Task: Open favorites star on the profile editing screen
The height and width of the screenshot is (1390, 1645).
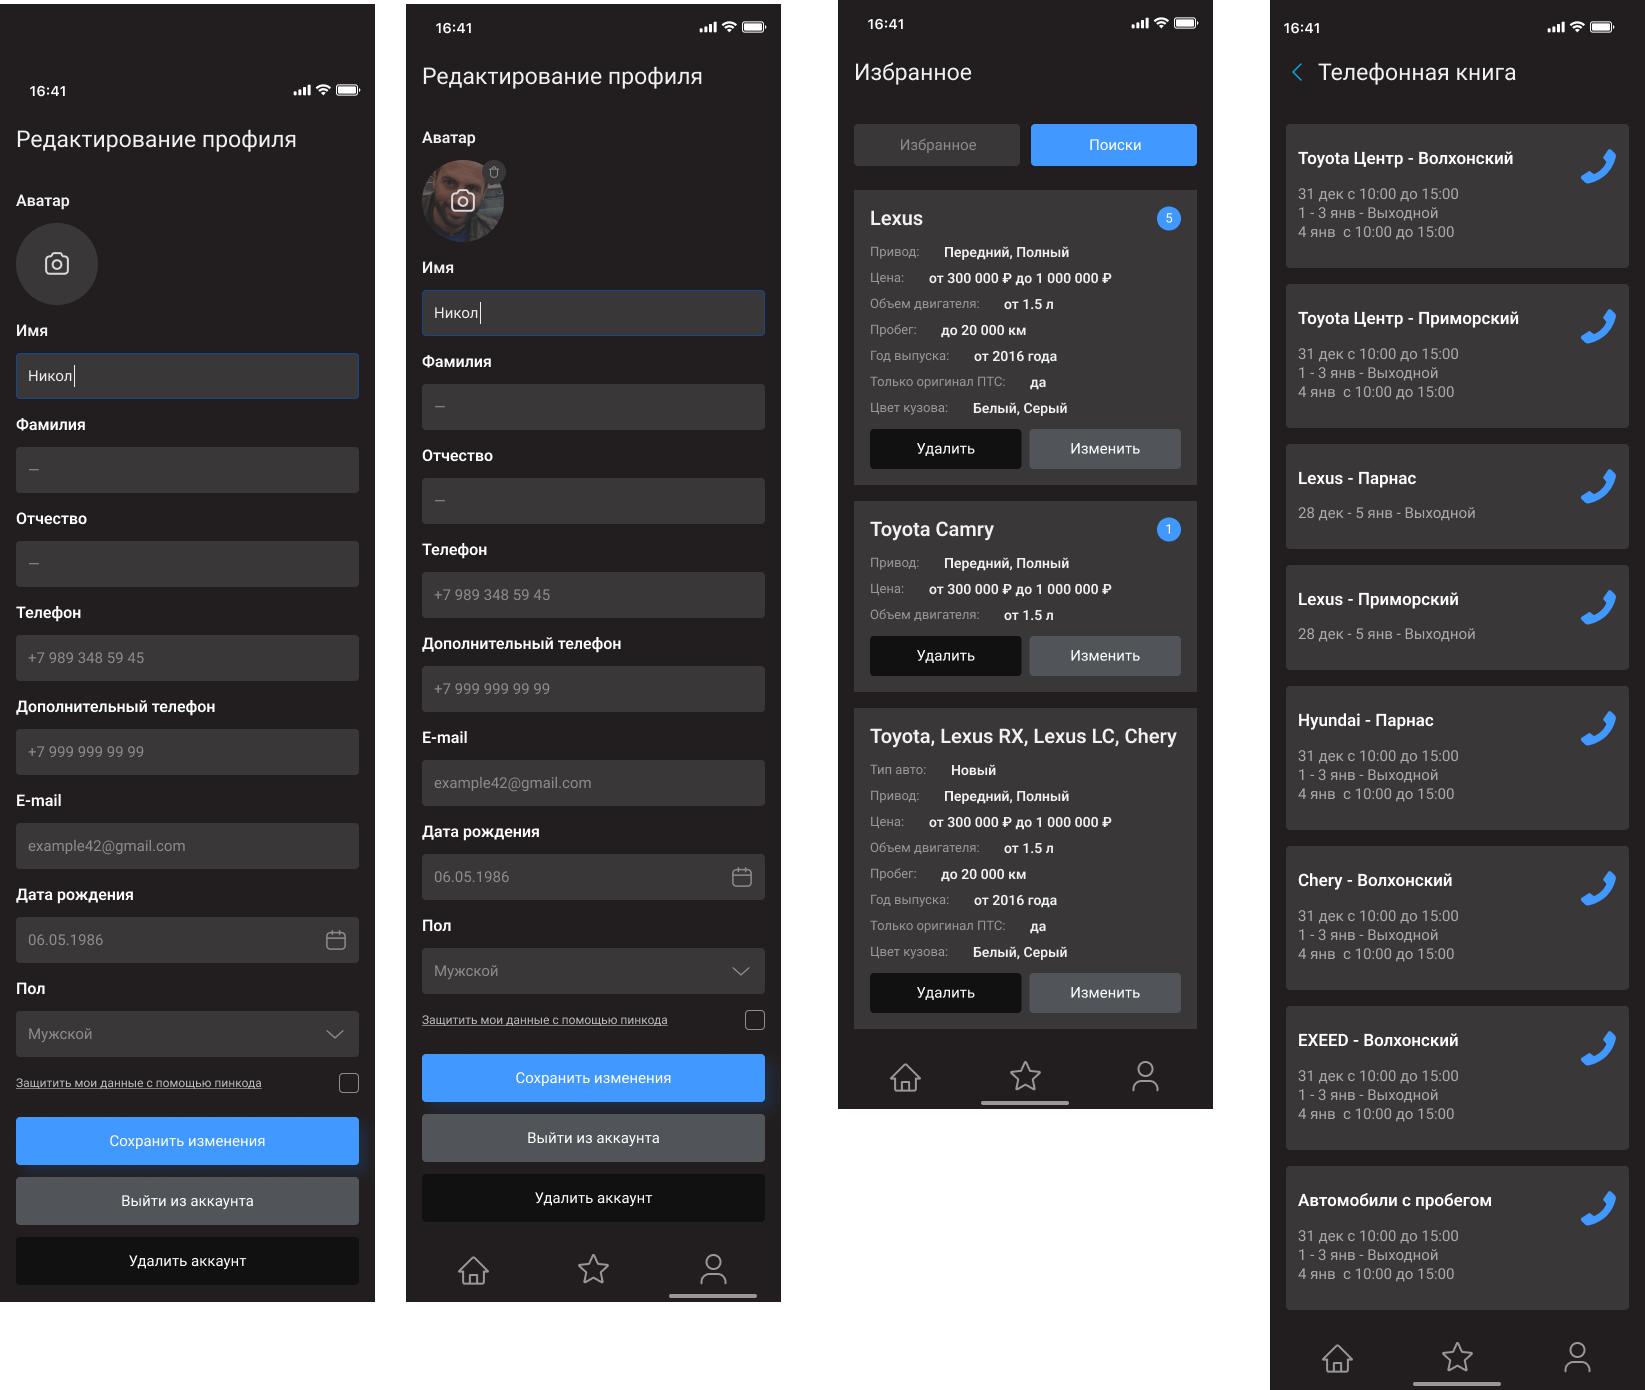Action: point(593,1269)
